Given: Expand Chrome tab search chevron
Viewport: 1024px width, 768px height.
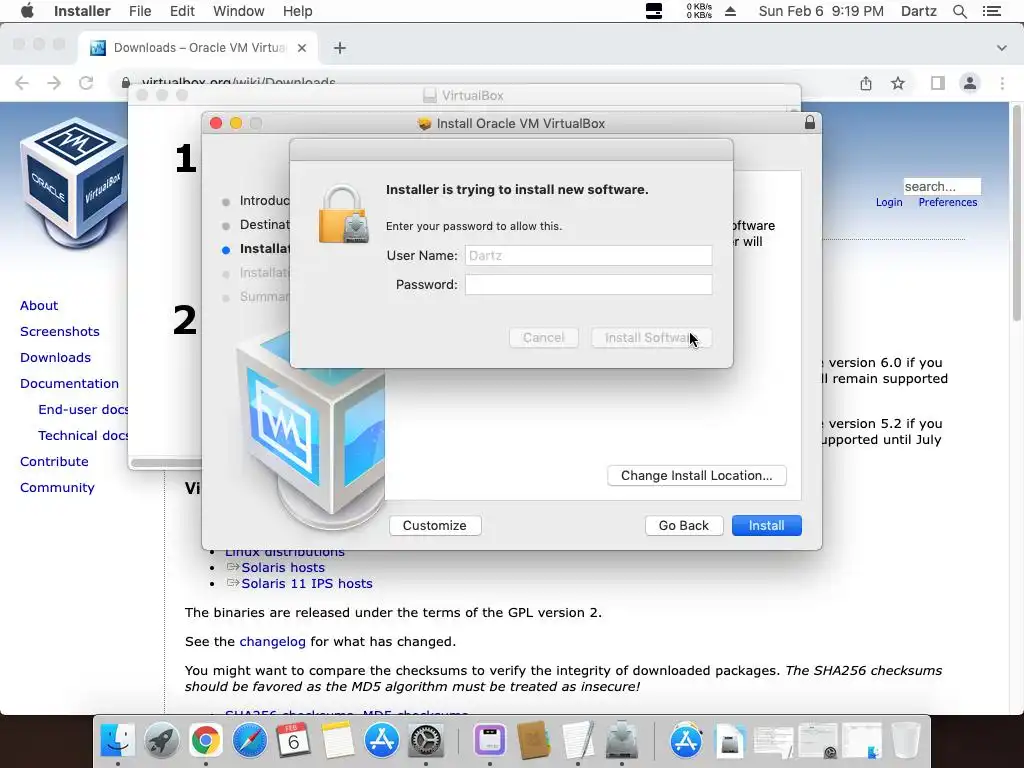Looking at the screenshot, I should (x=1002, y=48).
